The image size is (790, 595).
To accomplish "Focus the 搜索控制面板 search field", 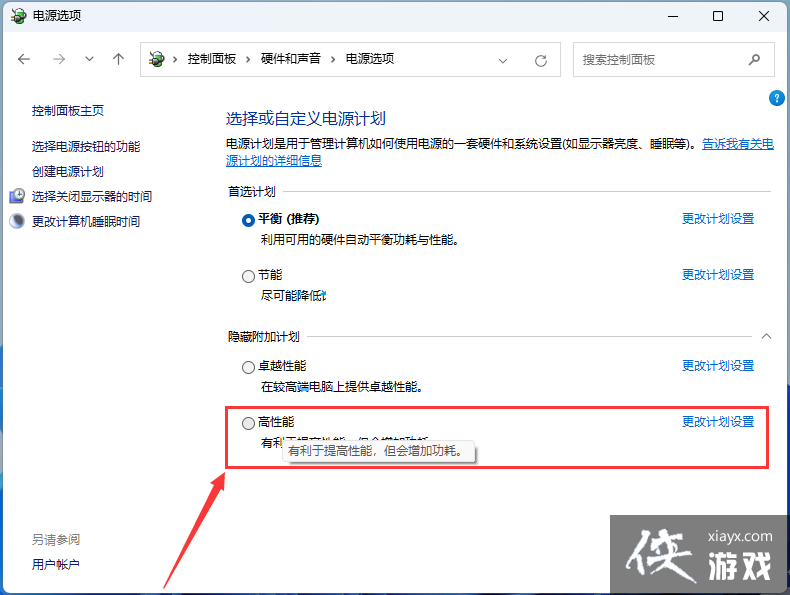I will tap(674, 59).
